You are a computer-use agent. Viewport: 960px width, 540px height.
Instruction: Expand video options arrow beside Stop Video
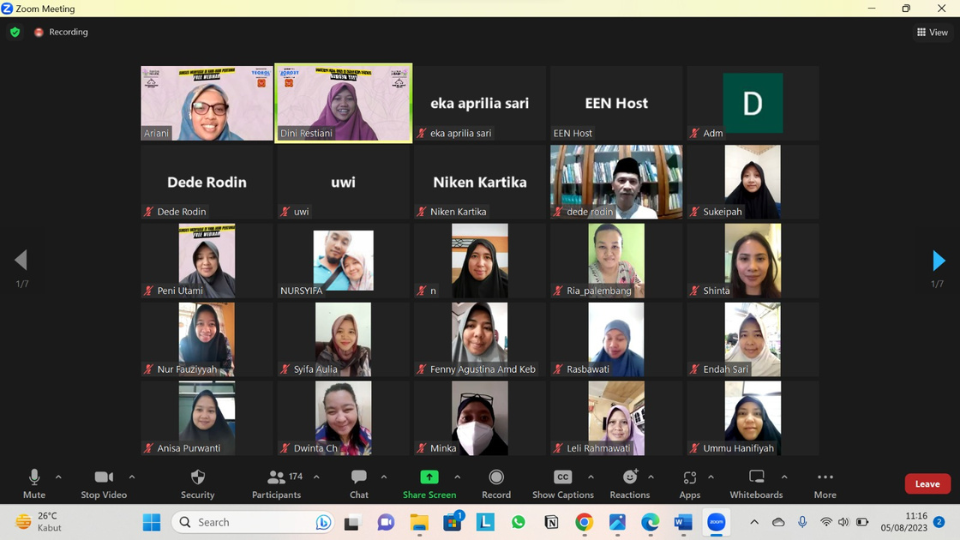132,477
